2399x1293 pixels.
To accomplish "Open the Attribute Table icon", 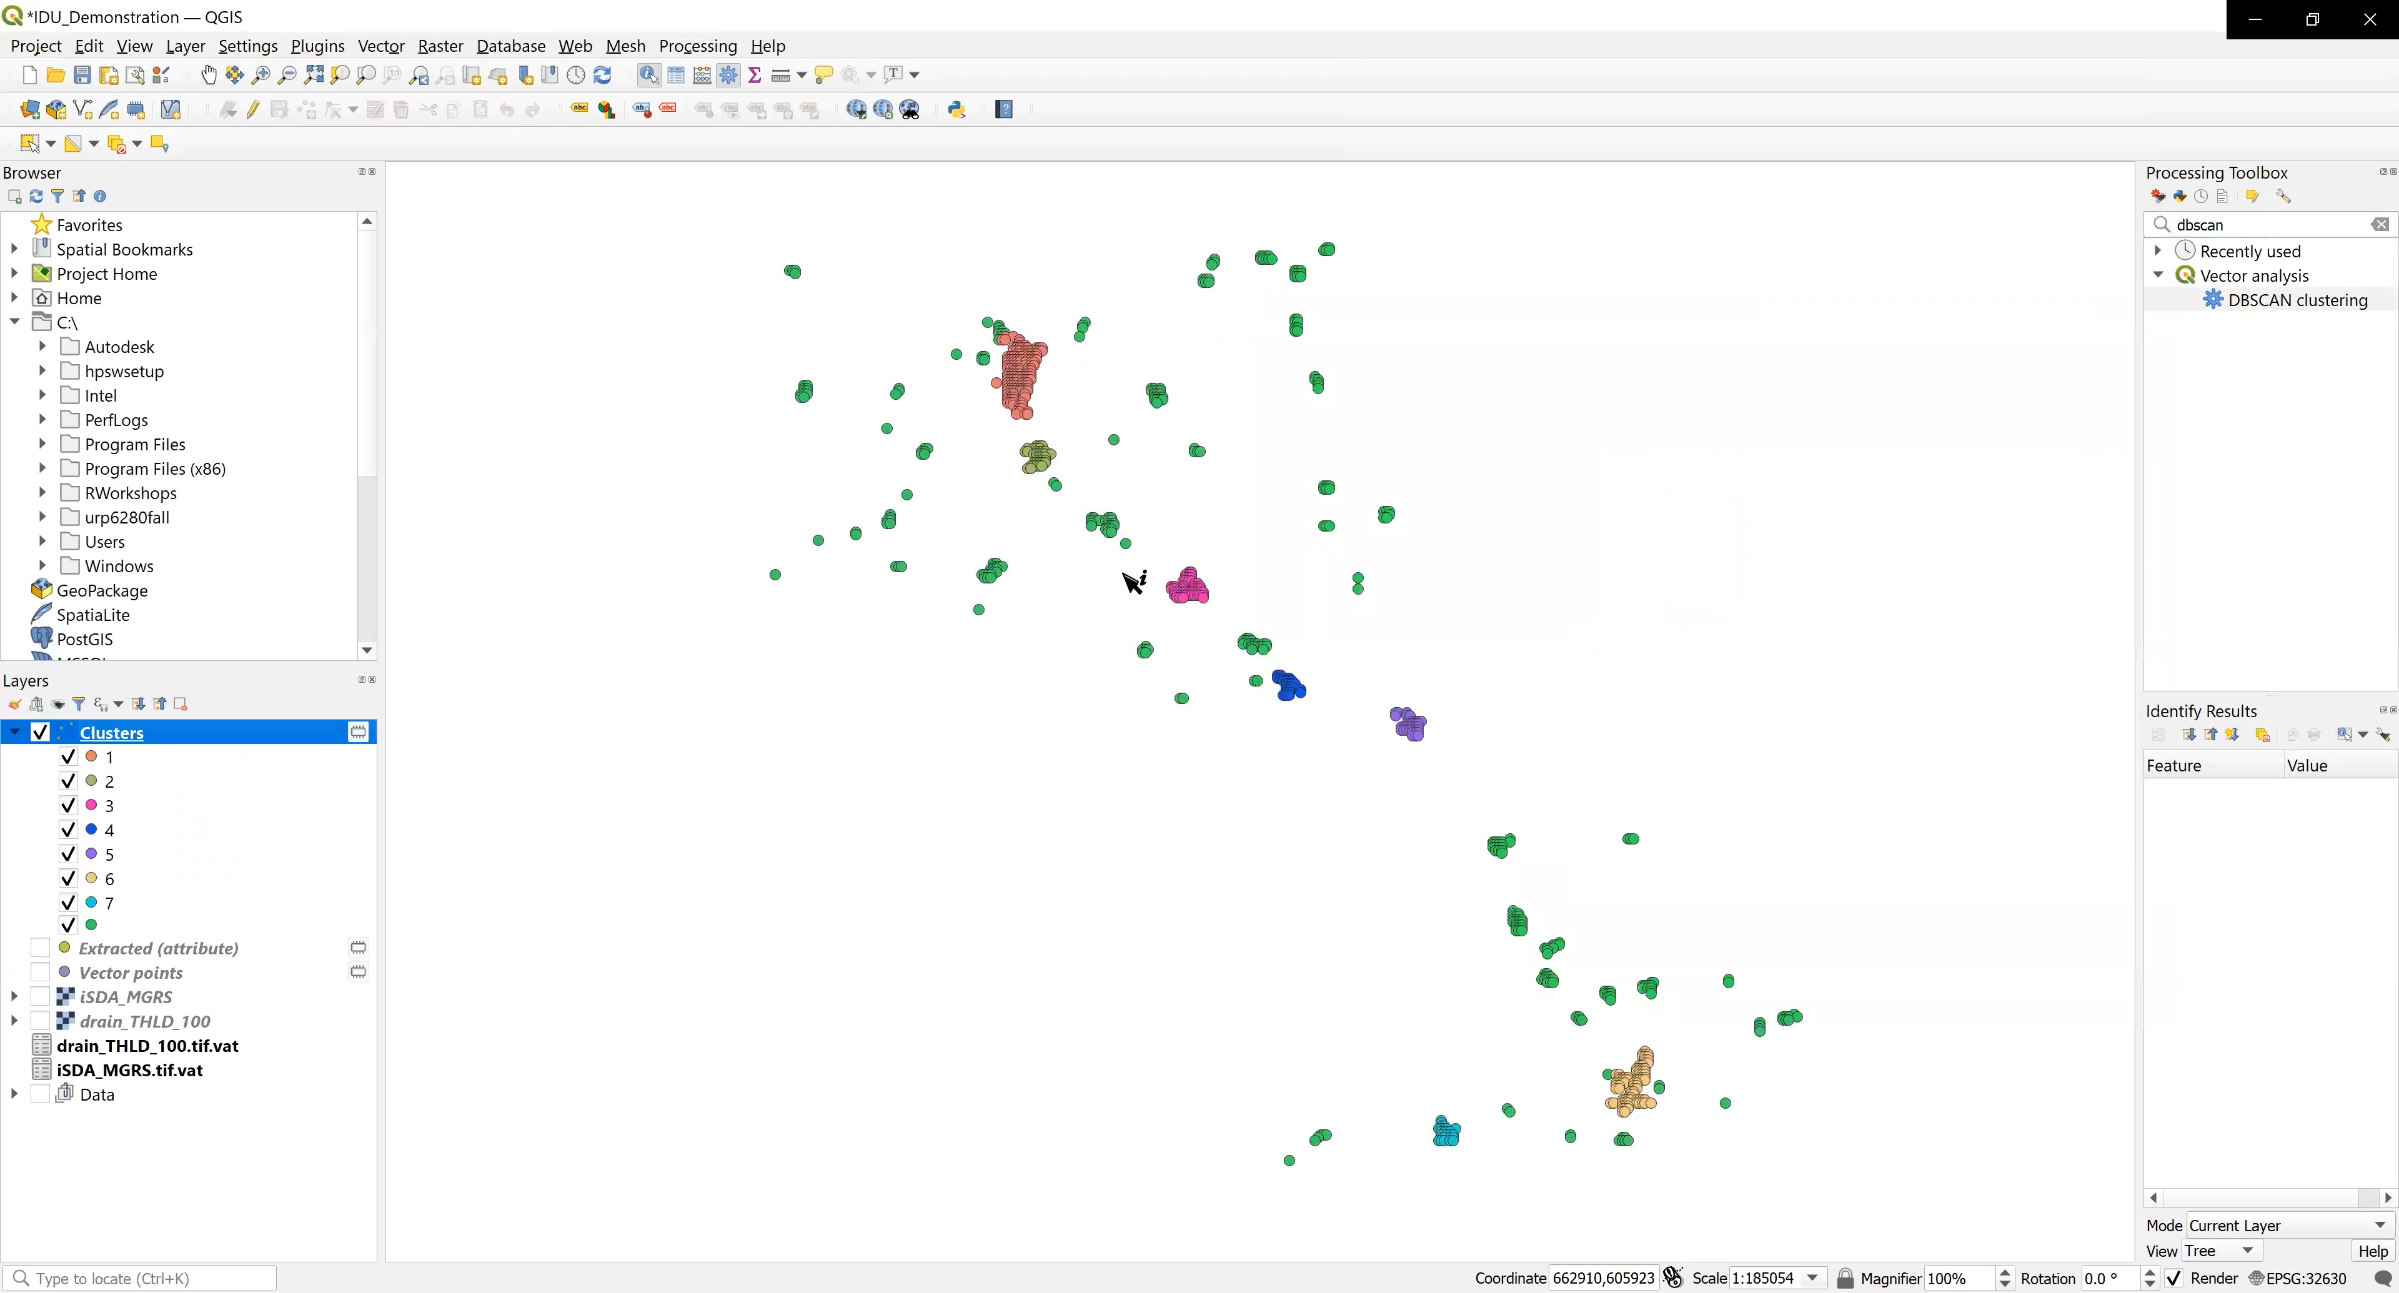I will (x=676, y=75).
